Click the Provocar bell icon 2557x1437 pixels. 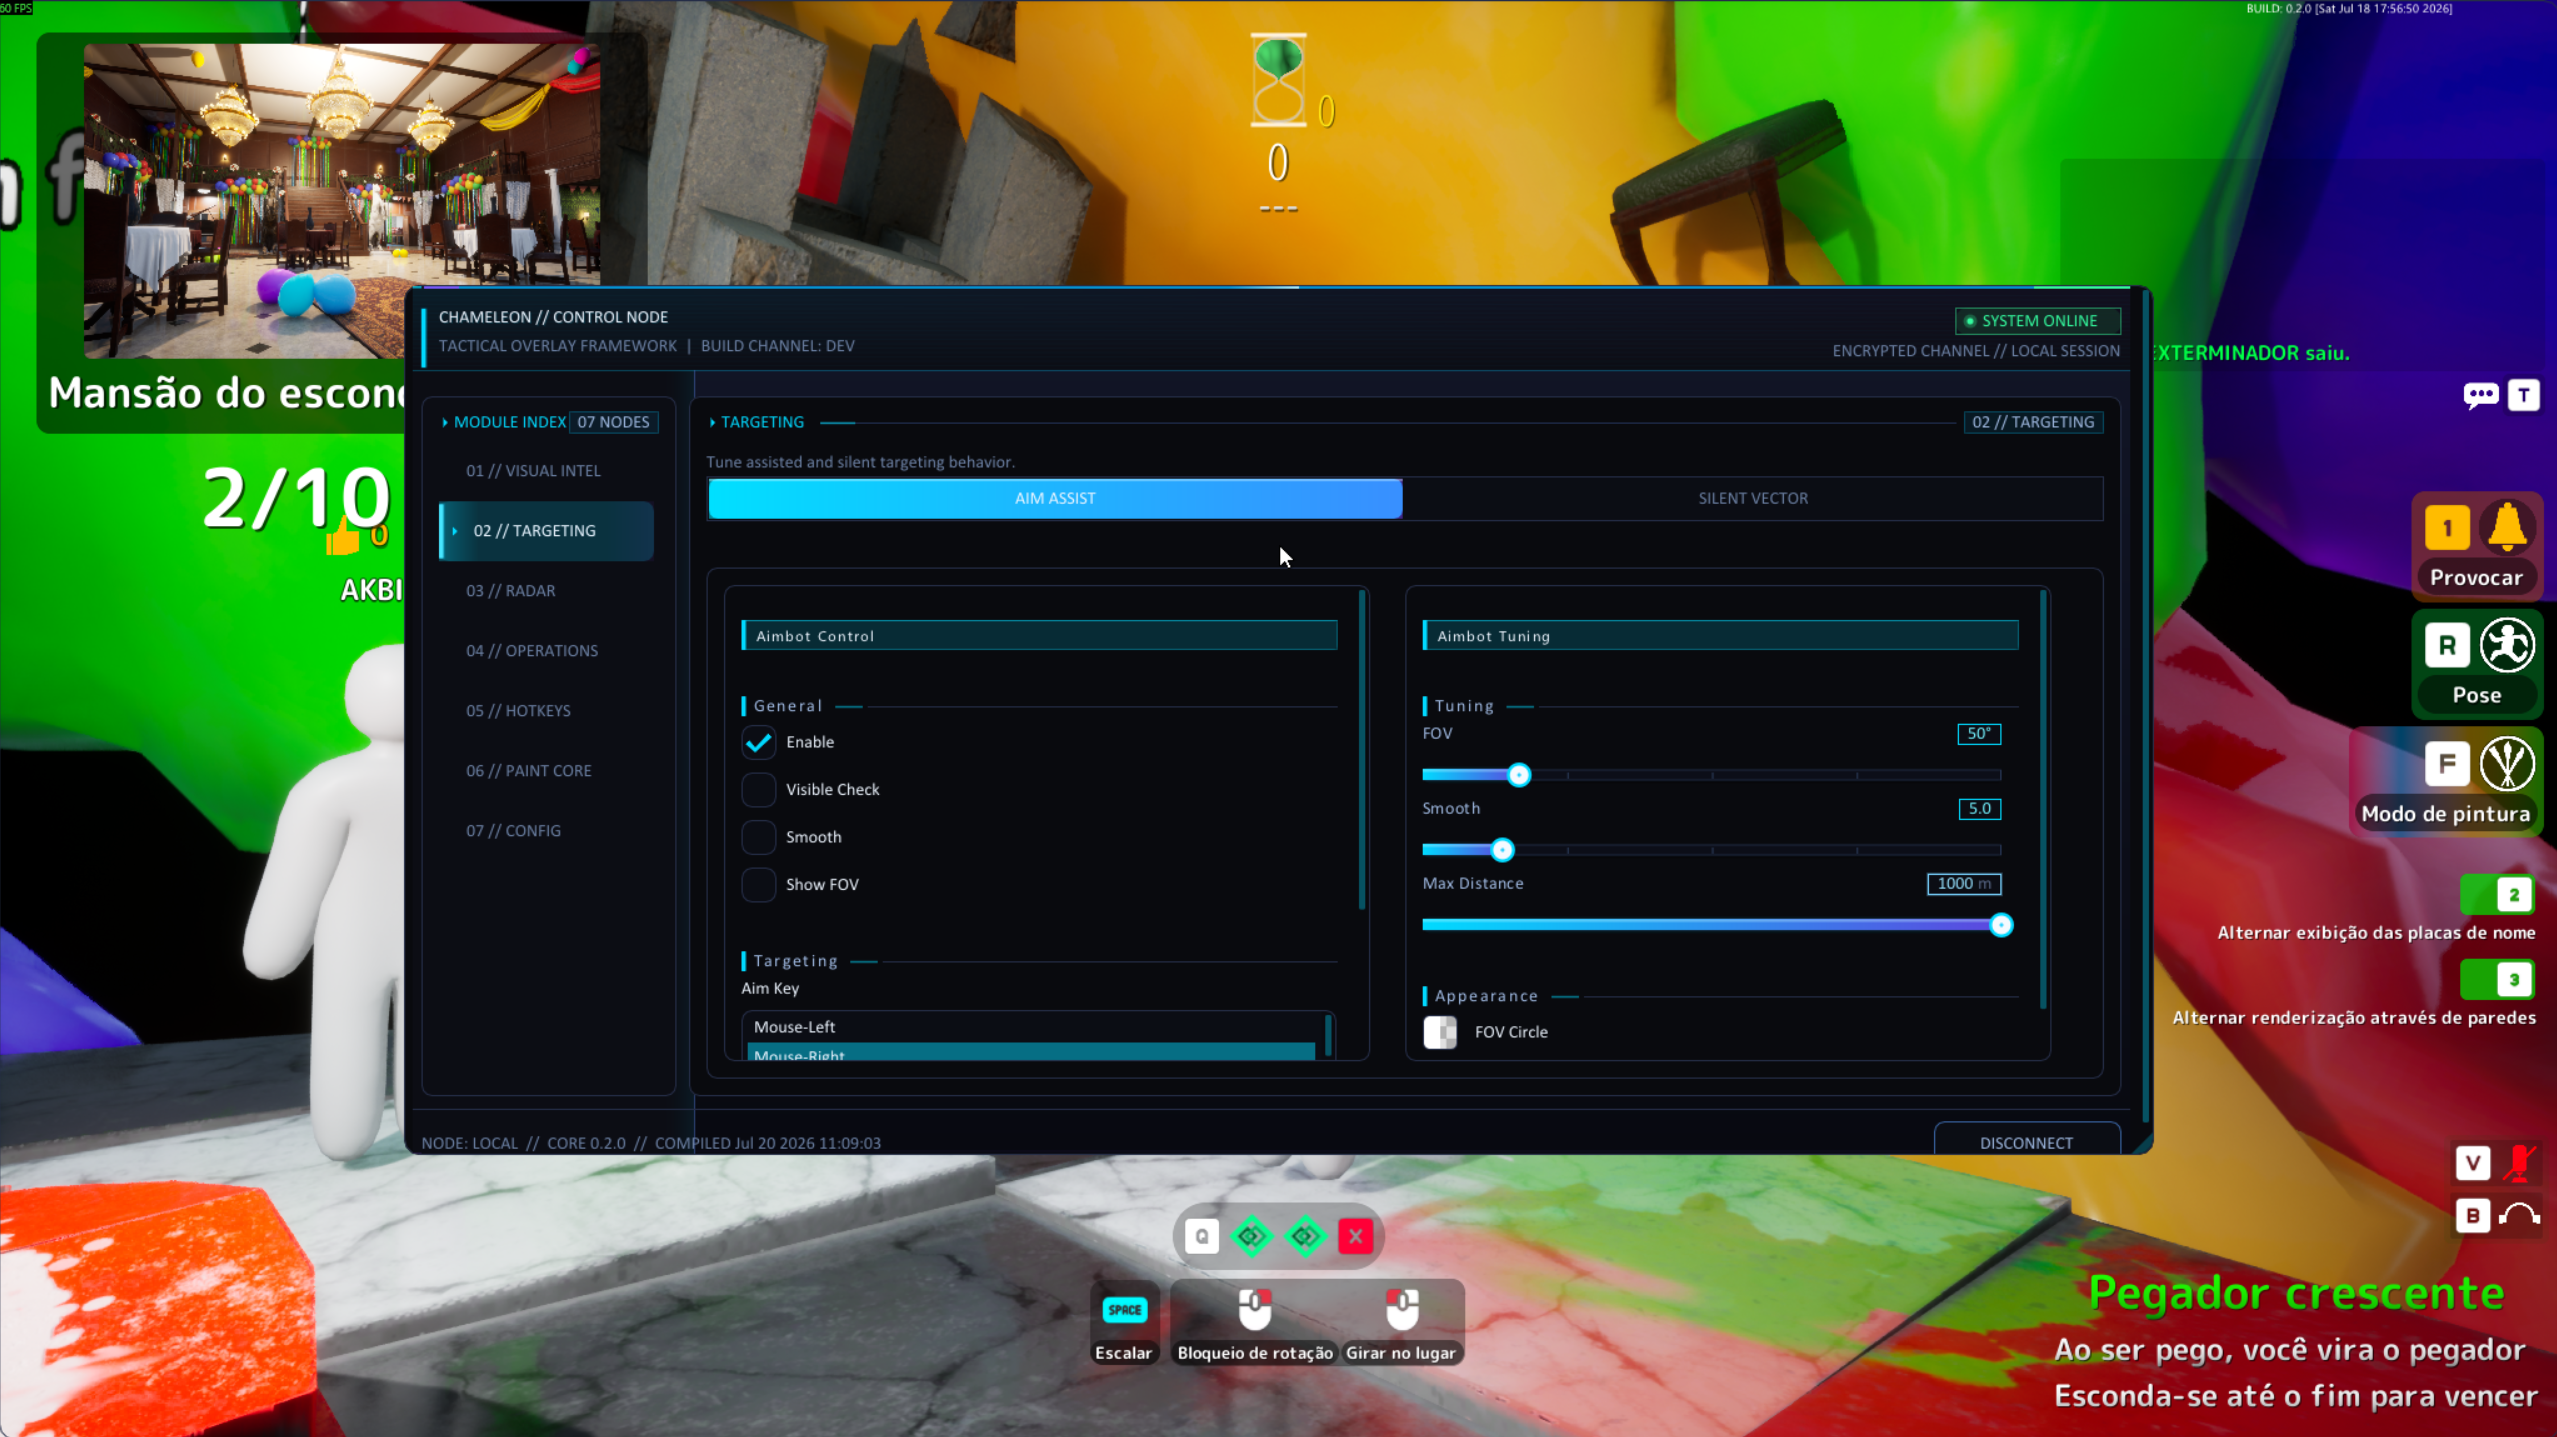coord(2507,528)
